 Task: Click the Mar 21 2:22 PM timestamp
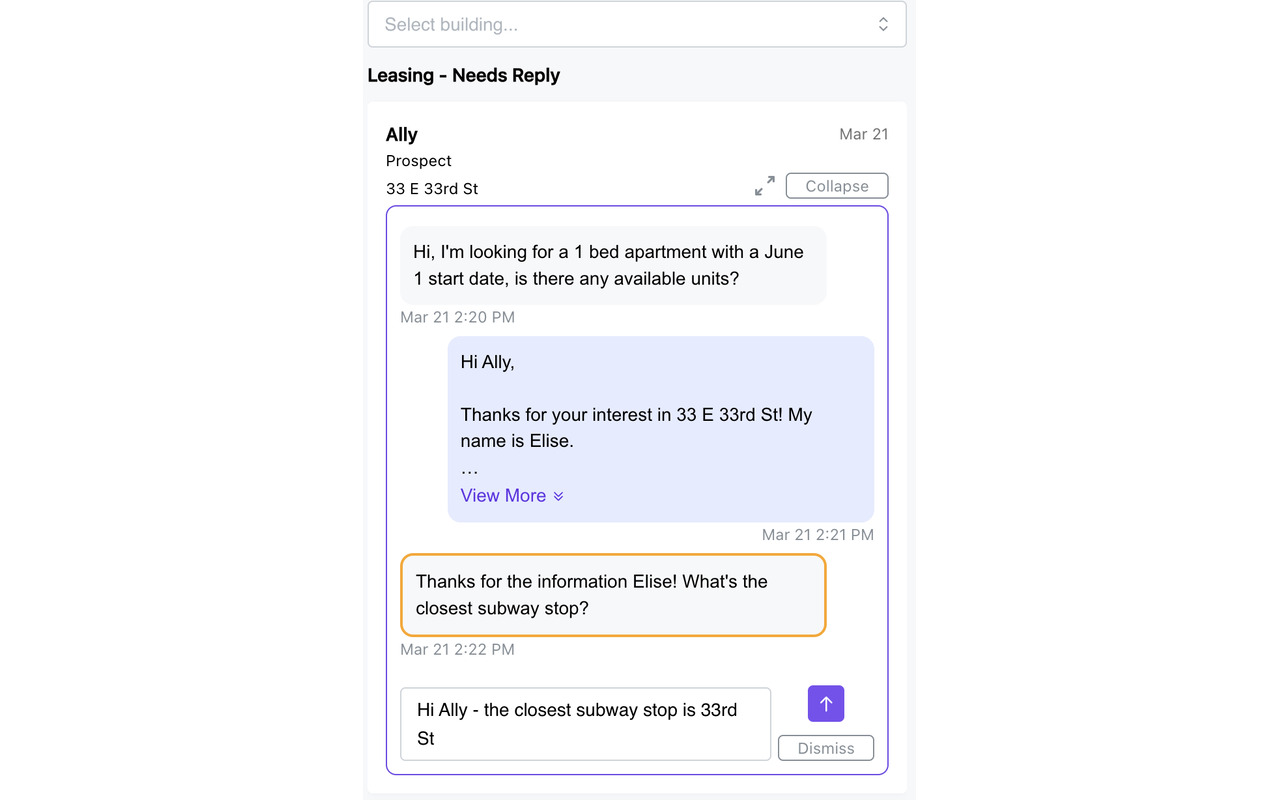[x=458, y=650]
